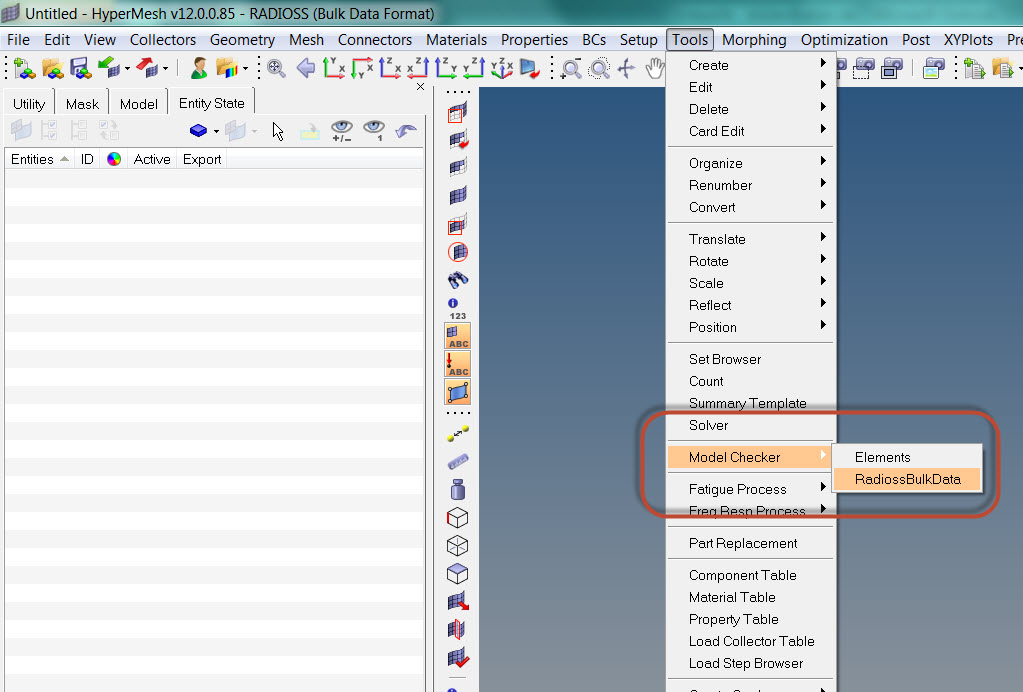1023x692 pixels.
Task: Toggle eye plus-minus visibility icon
Action: [x=342, y=130]
